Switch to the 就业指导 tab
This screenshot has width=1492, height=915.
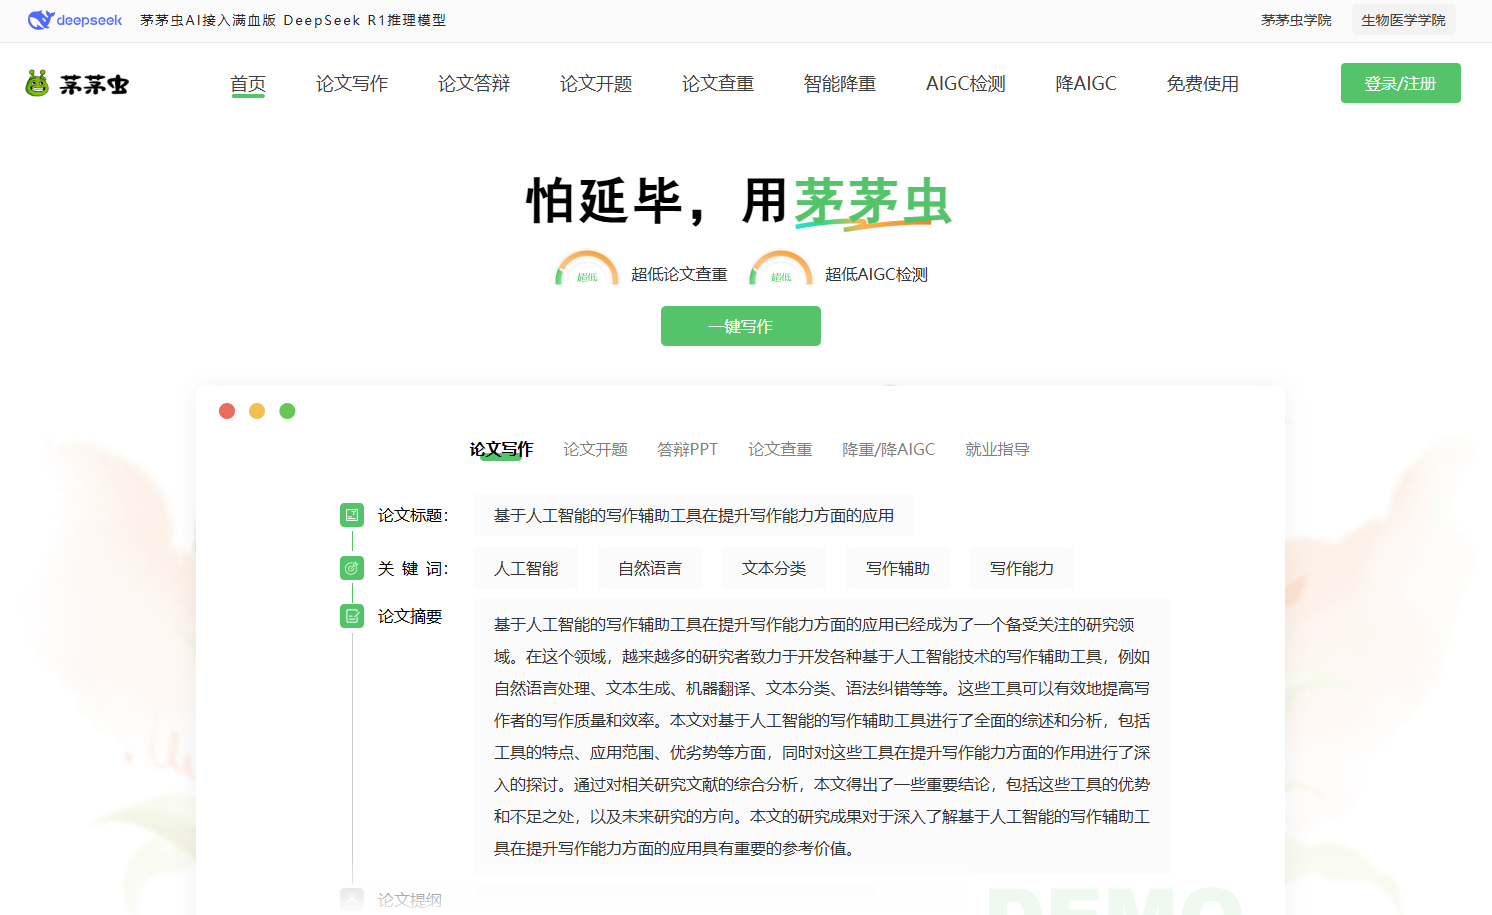tap(997, 450)
